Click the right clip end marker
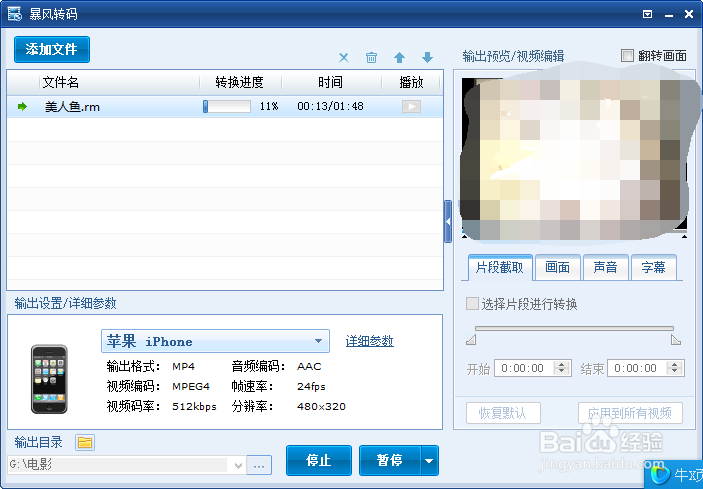This screenshot has height=489, width=703. [x=676, y=340]
